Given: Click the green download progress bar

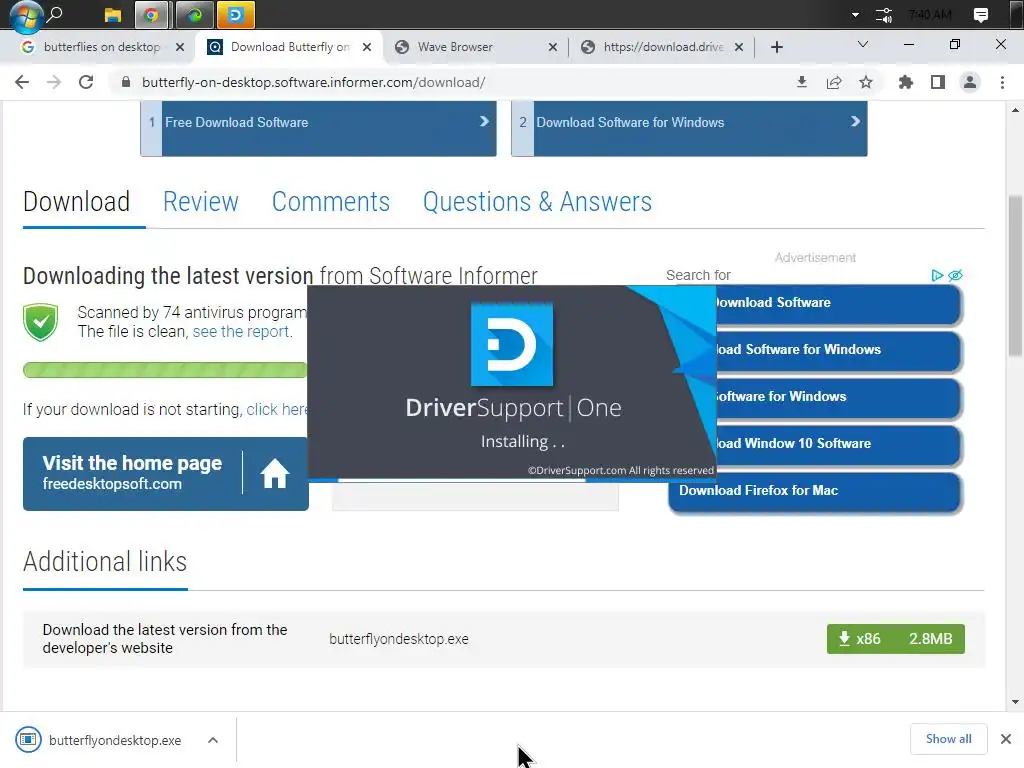Looking at the screenshot, I should (x=165, y=370).
